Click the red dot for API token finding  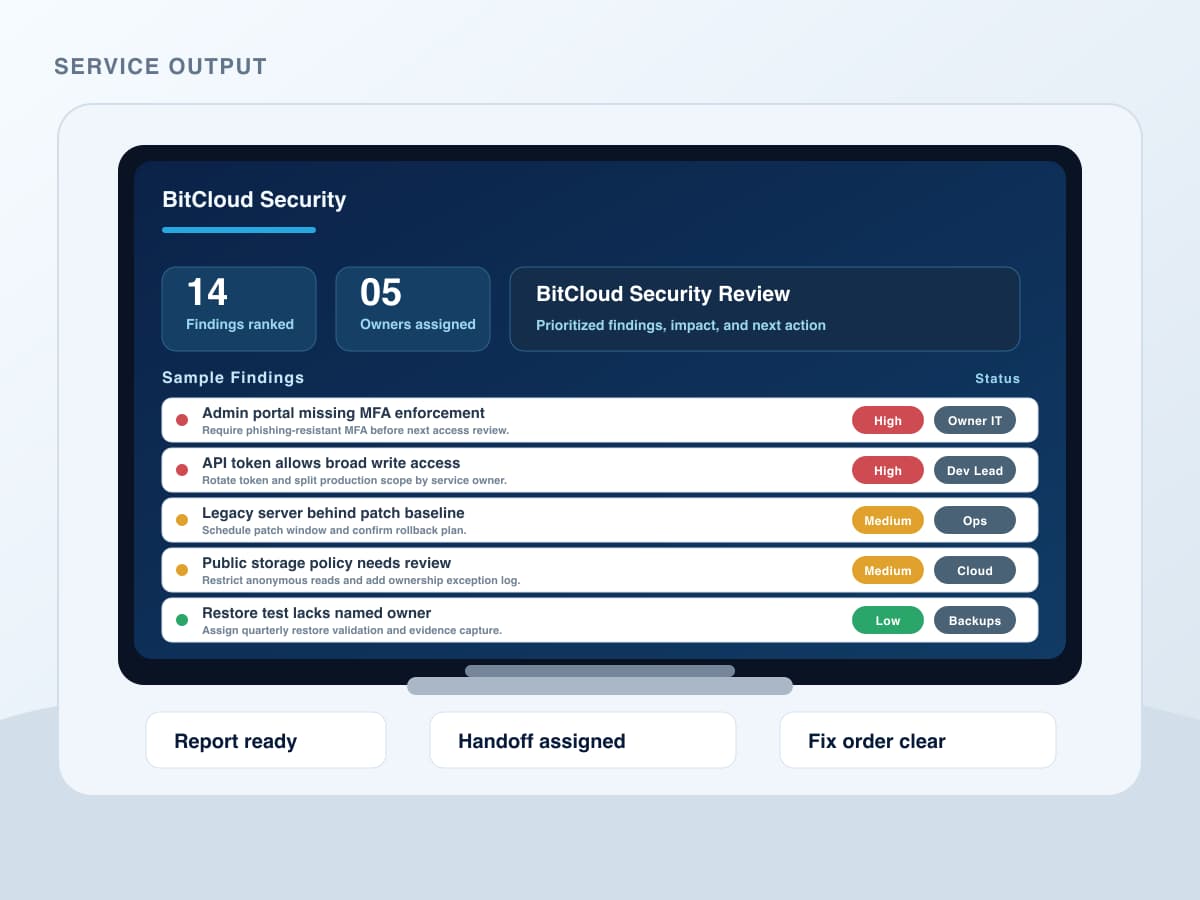181,471
